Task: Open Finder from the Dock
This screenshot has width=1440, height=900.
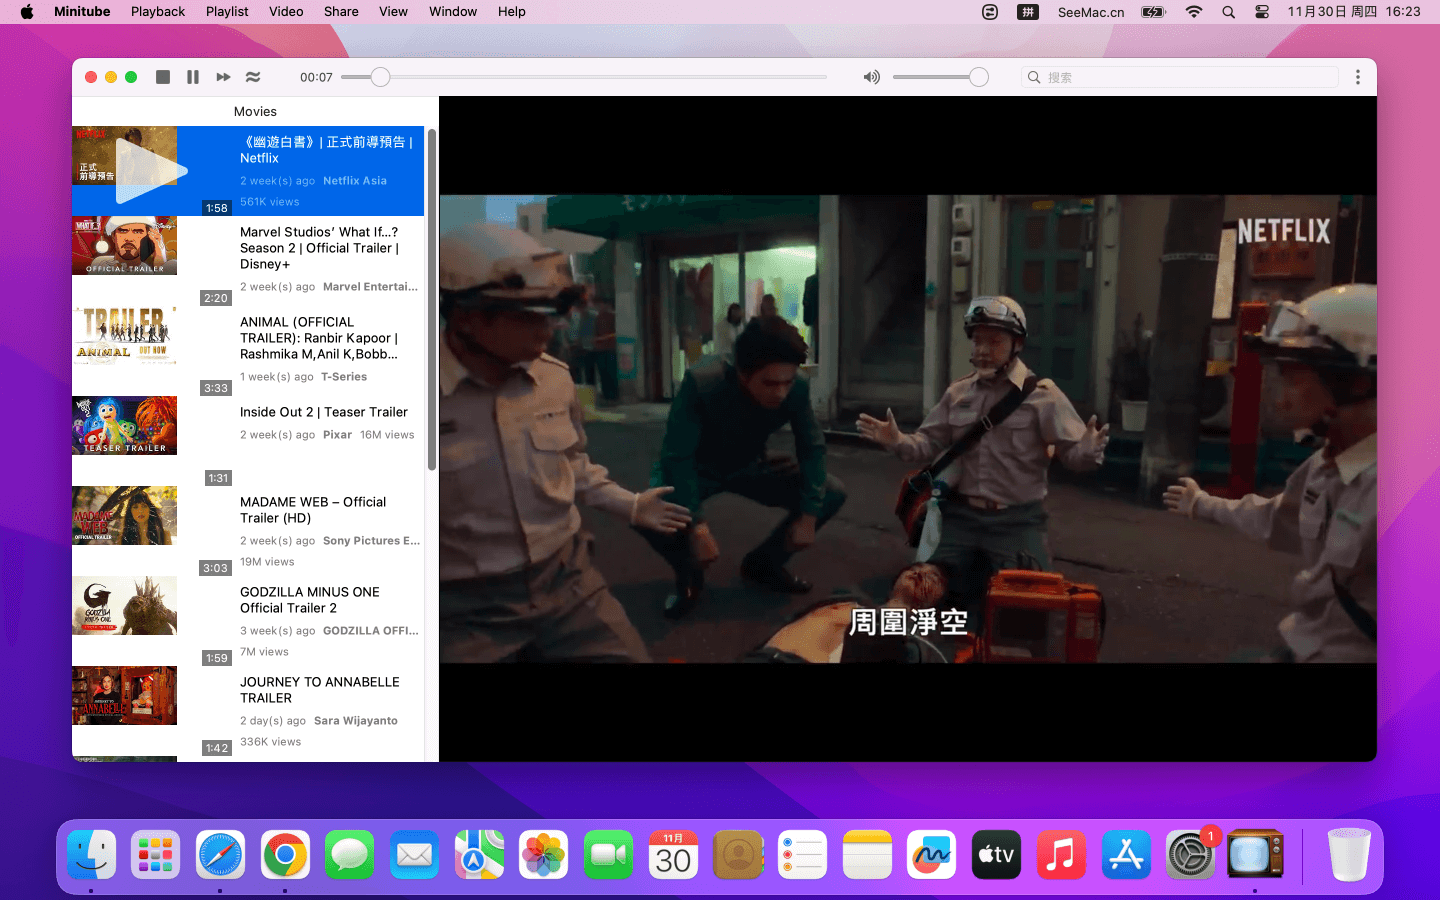Action: (91, 855)
